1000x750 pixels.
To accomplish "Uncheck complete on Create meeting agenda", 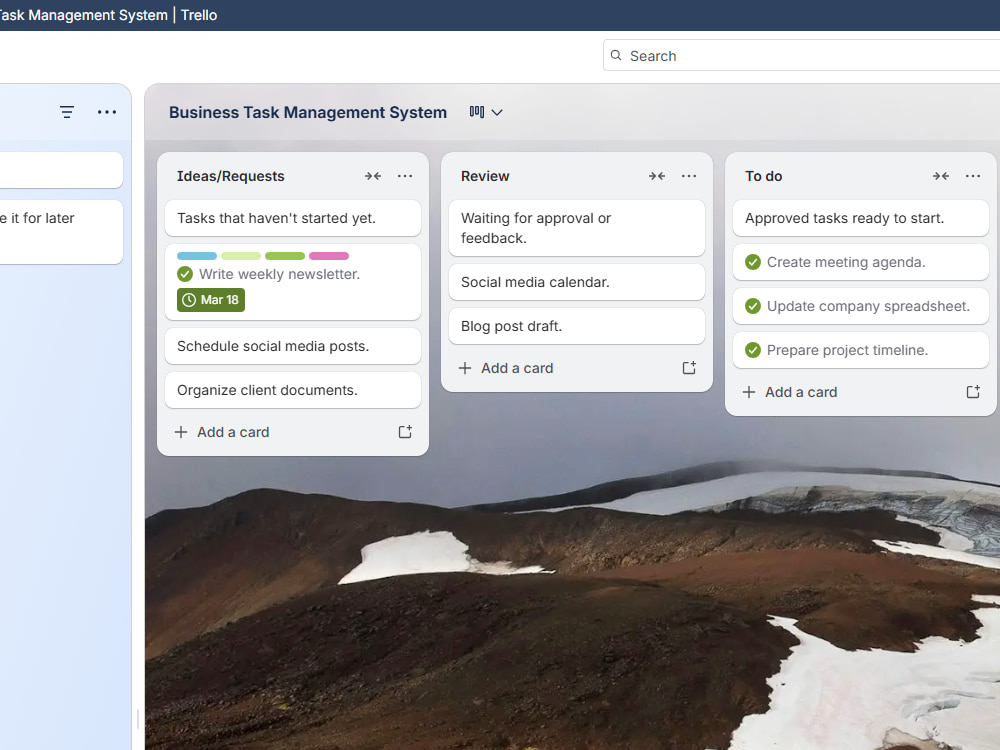I will pos(753,262).
